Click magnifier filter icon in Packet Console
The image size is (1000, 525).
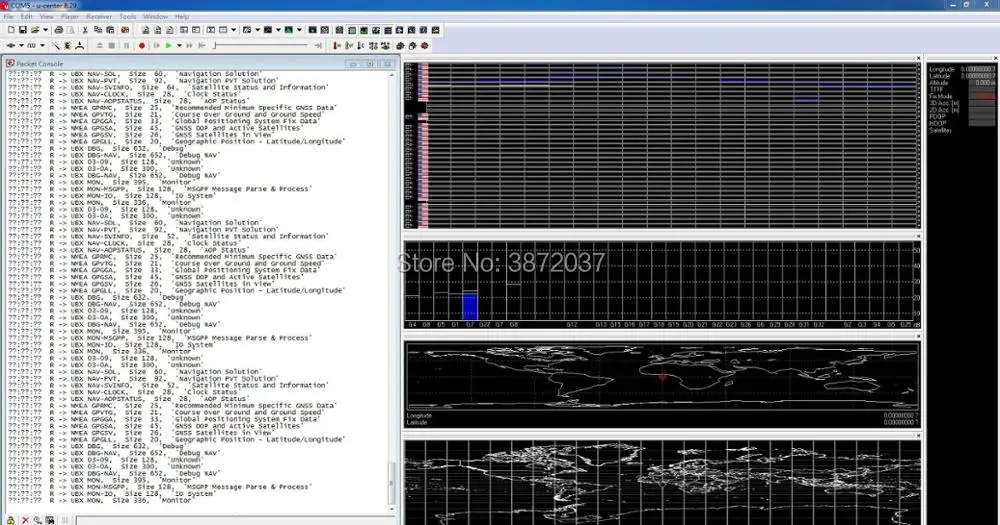coord(38,521)
